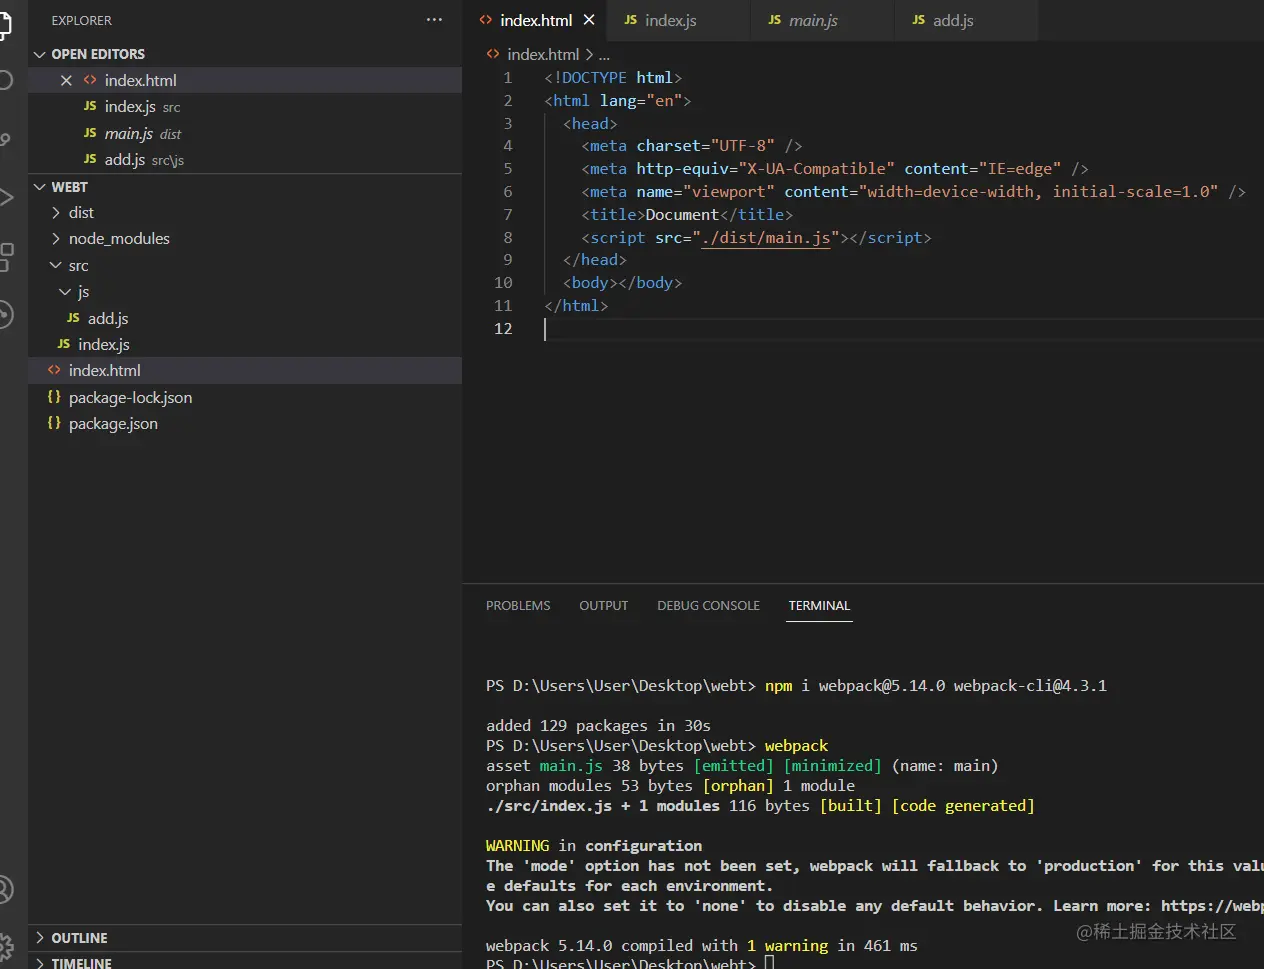The image size is (1264, 969).
Task: Open the Accounts menu icon
Action: tap(5, 888)
